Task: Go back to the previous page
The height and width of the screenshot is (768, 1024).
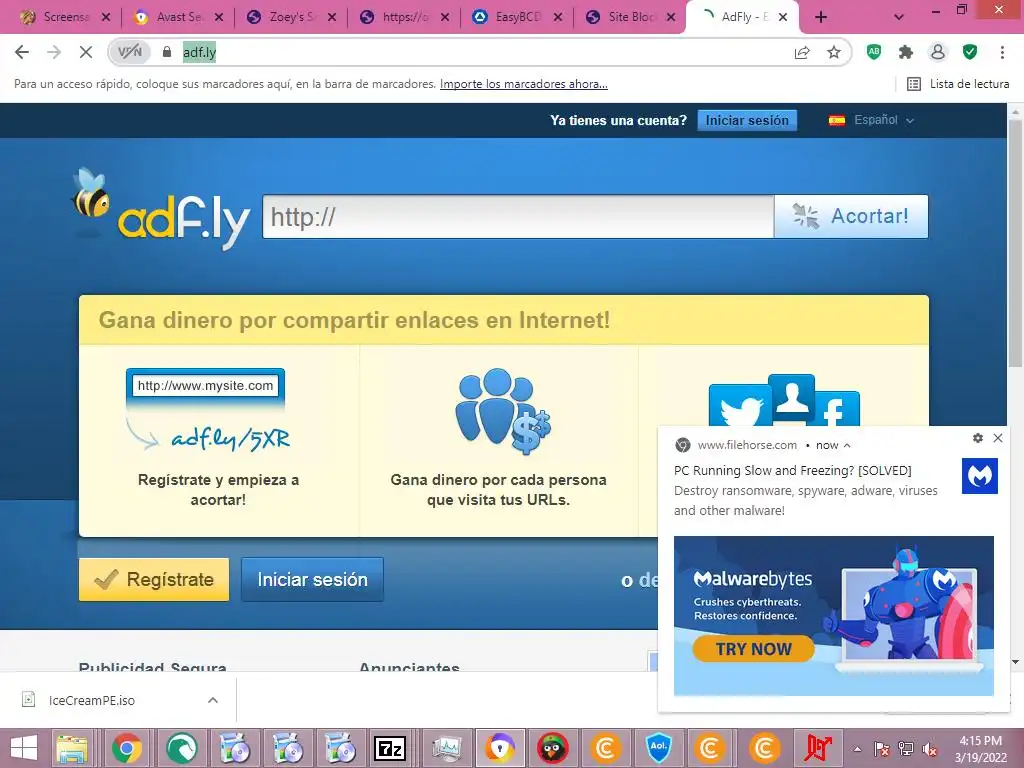Action: (22, 52)
